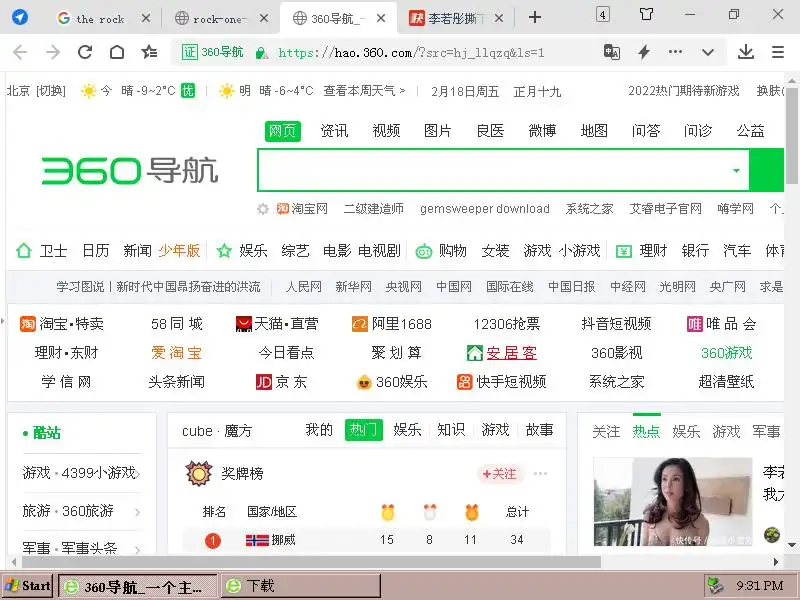Image resolution: width=800 pixels, height=600 pixels.
Task: Select the 热点 tab in news panel
Action: (646, 432)
